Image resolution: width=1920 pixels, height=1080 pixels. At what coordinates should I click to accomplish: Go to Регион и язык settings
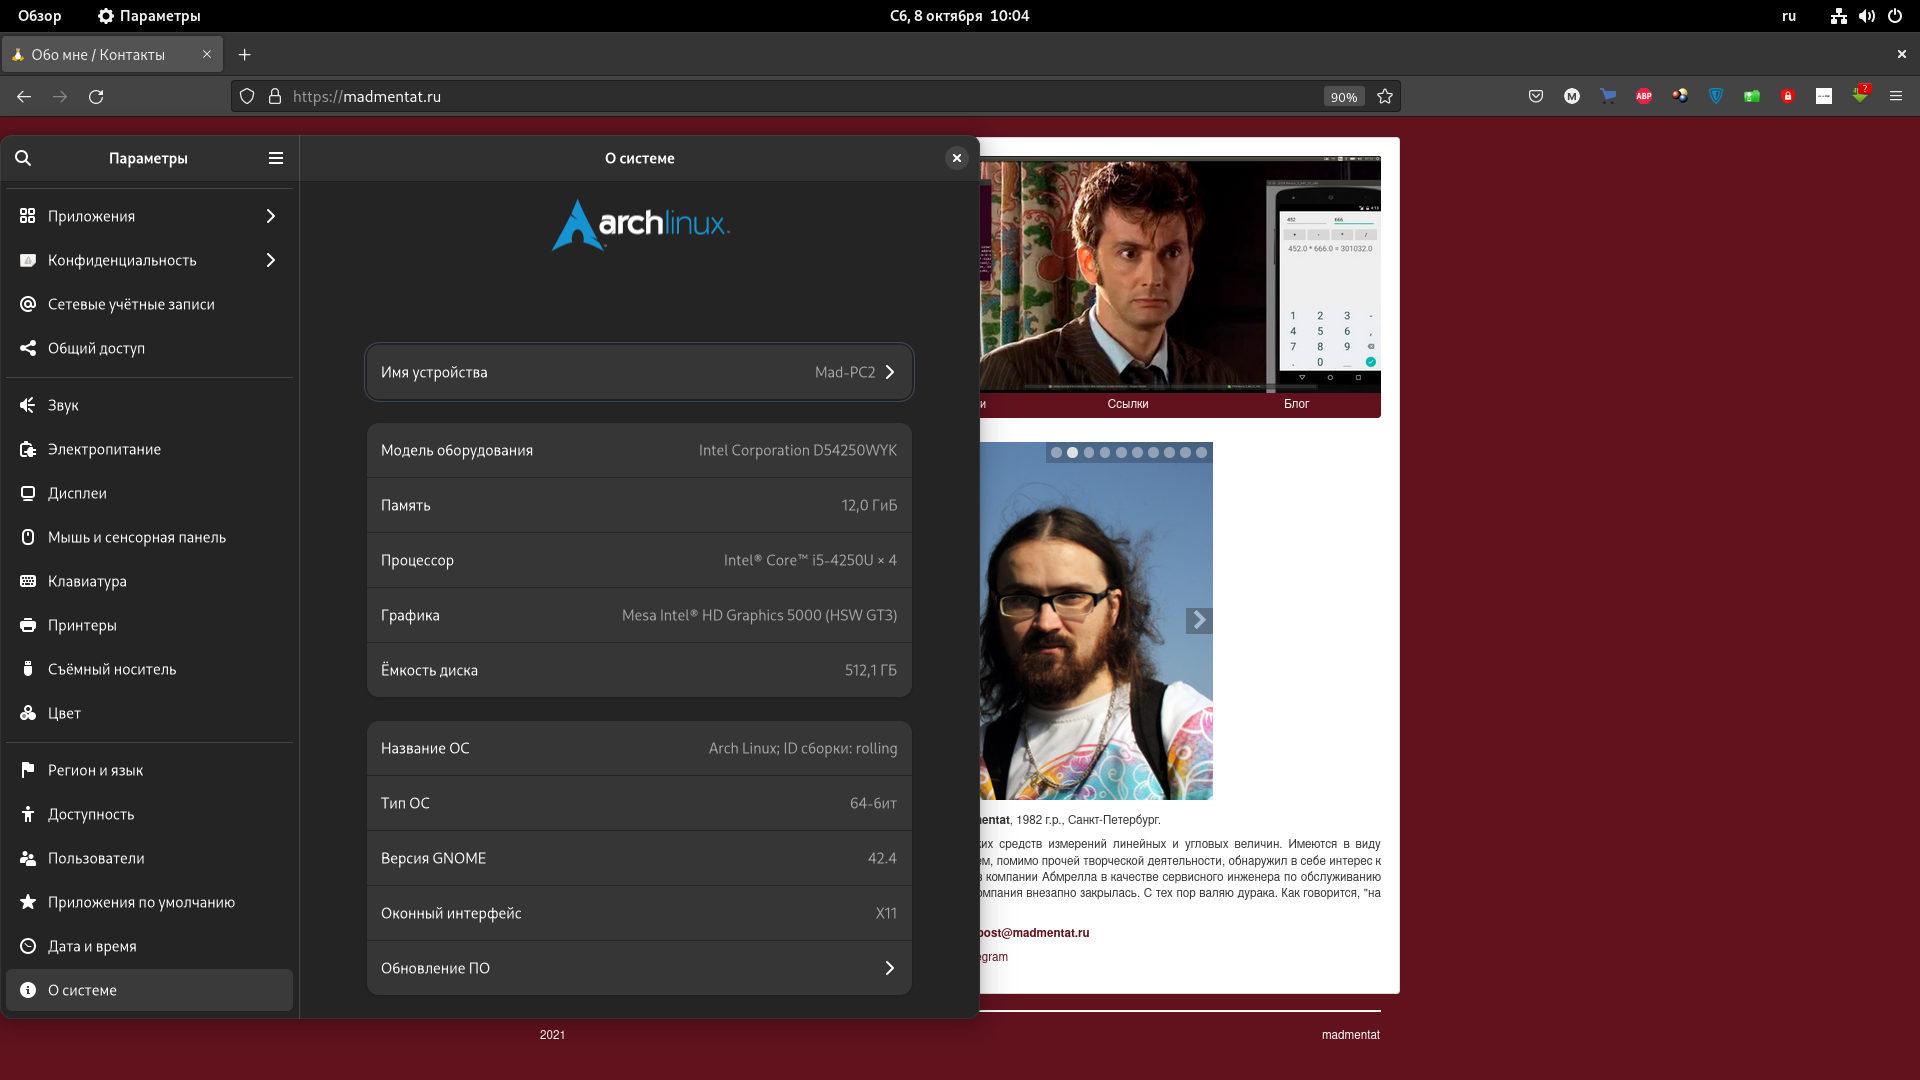pyautogui.click(x=149, y=770)
